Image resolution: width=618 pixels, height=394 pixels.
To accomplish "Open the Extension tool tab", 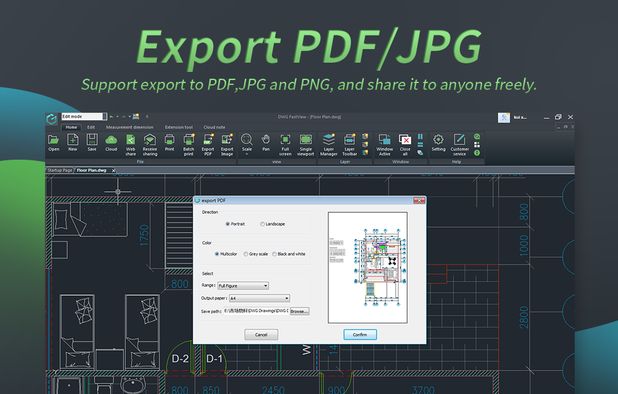I will point(179,127).
